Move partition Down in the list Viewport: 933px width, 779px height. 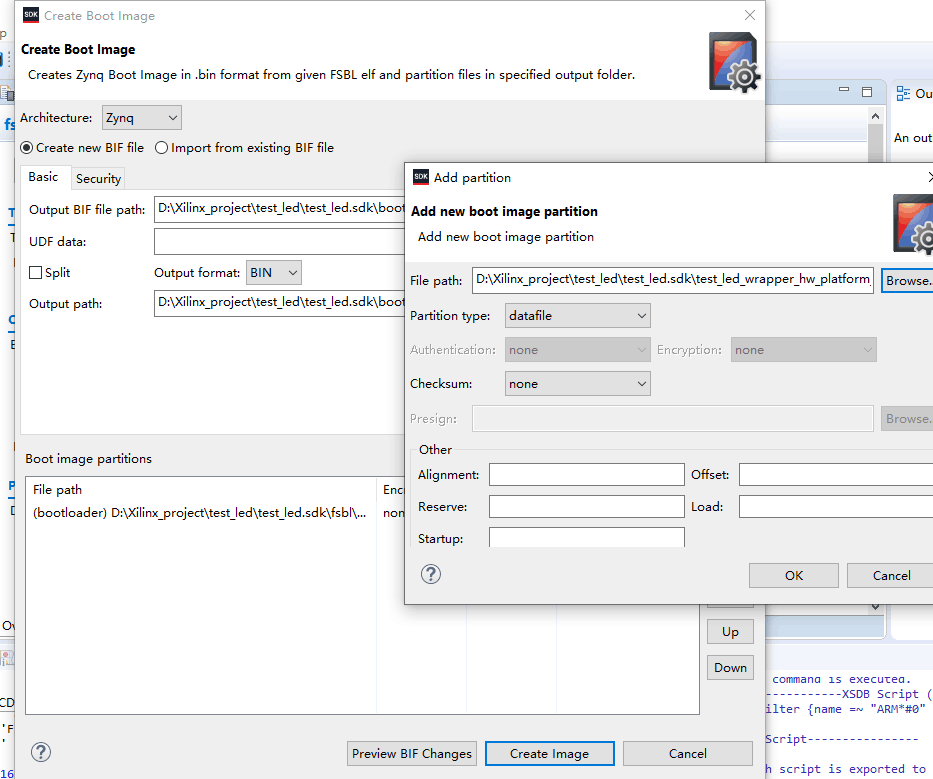pos(730,668)
